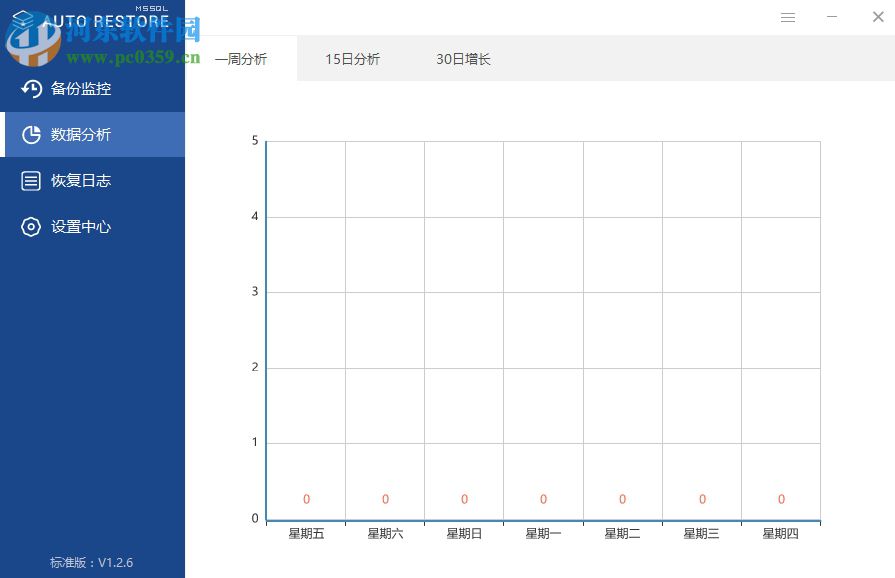Click the 星期二 axis label
Screen dimensions: 895x578
(623, 533)
